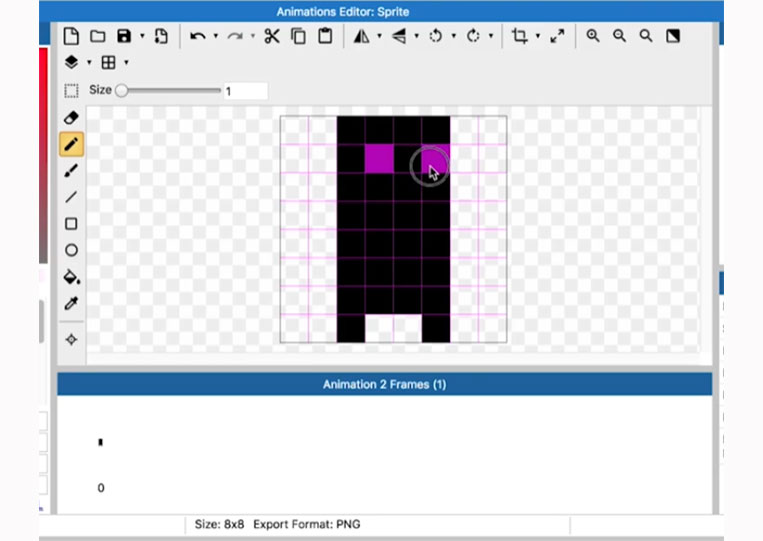
Task: Open the layers dropdown arrow
Action: 89,62
